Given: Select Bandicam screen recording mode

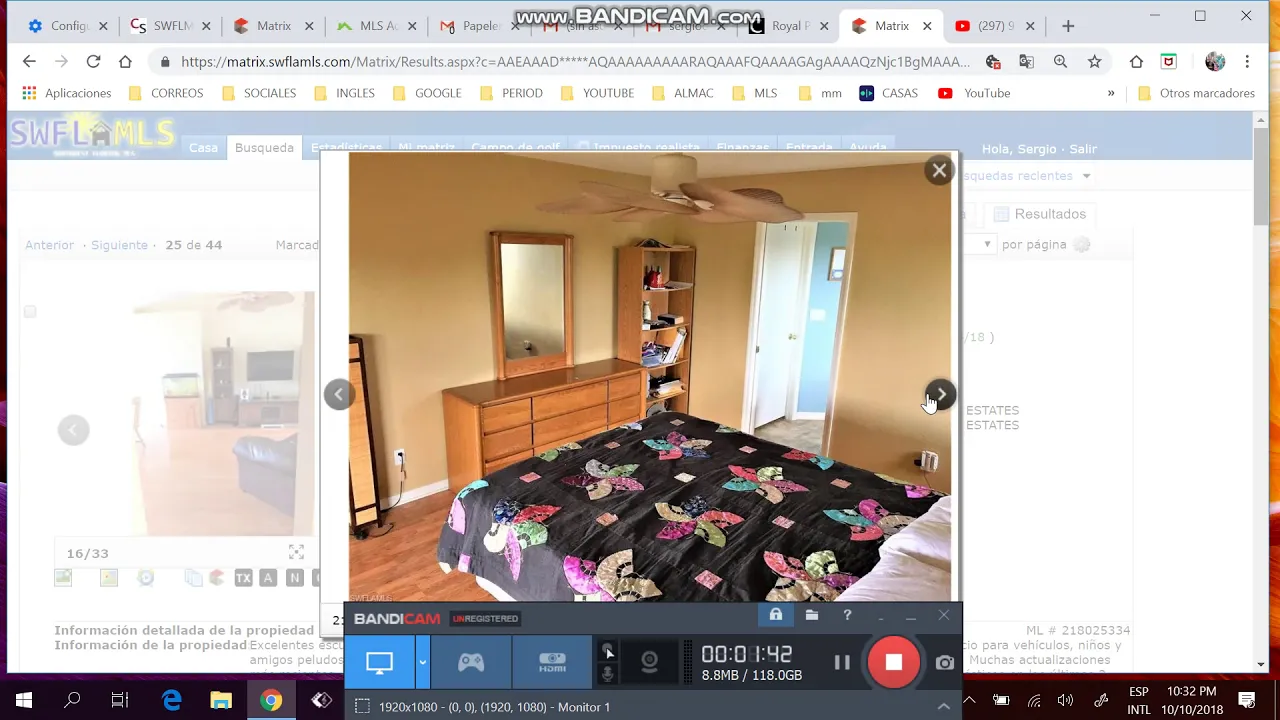Looking at the screenshot, I should [379, 662].
